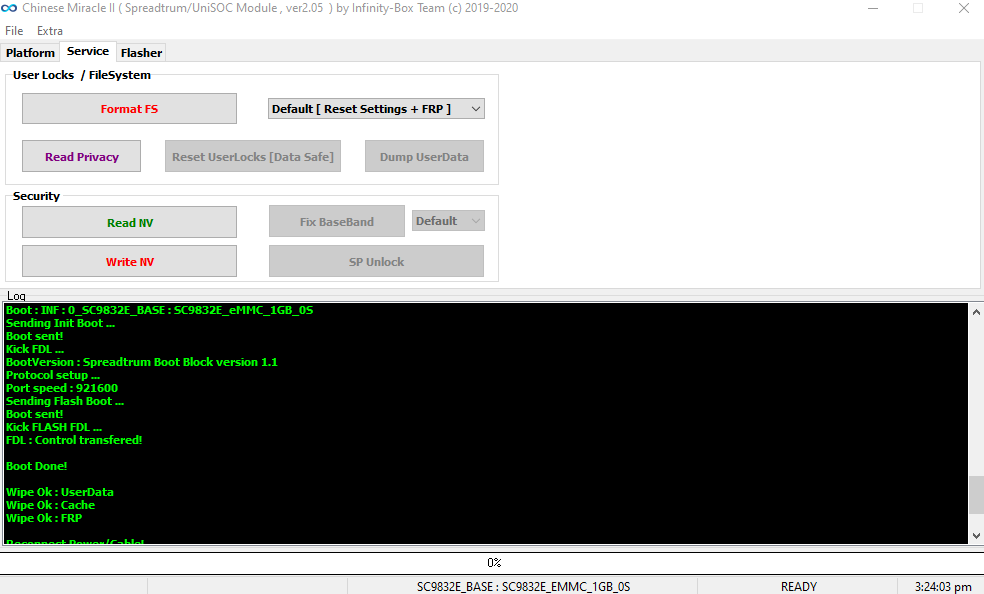This screenshot has height=594, width=984.
Task: Click the Fix BaseBand button
Action: [337, 221]
